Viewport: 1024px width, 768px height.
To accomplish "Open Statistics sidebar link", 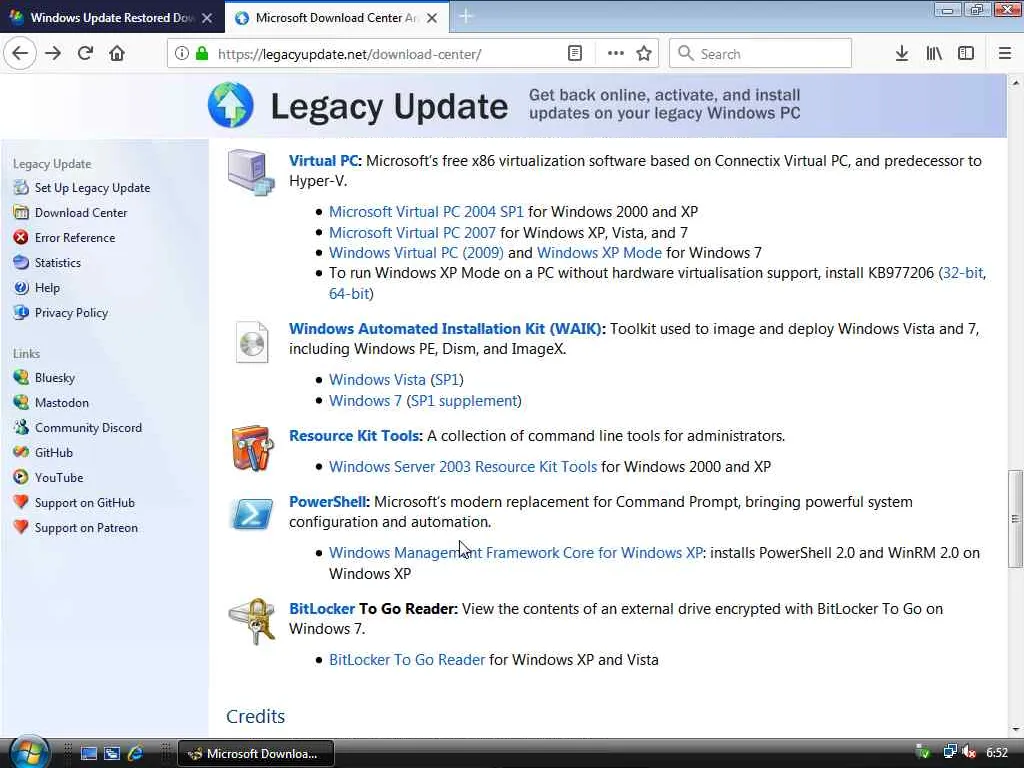I will [x=57, y=263].
